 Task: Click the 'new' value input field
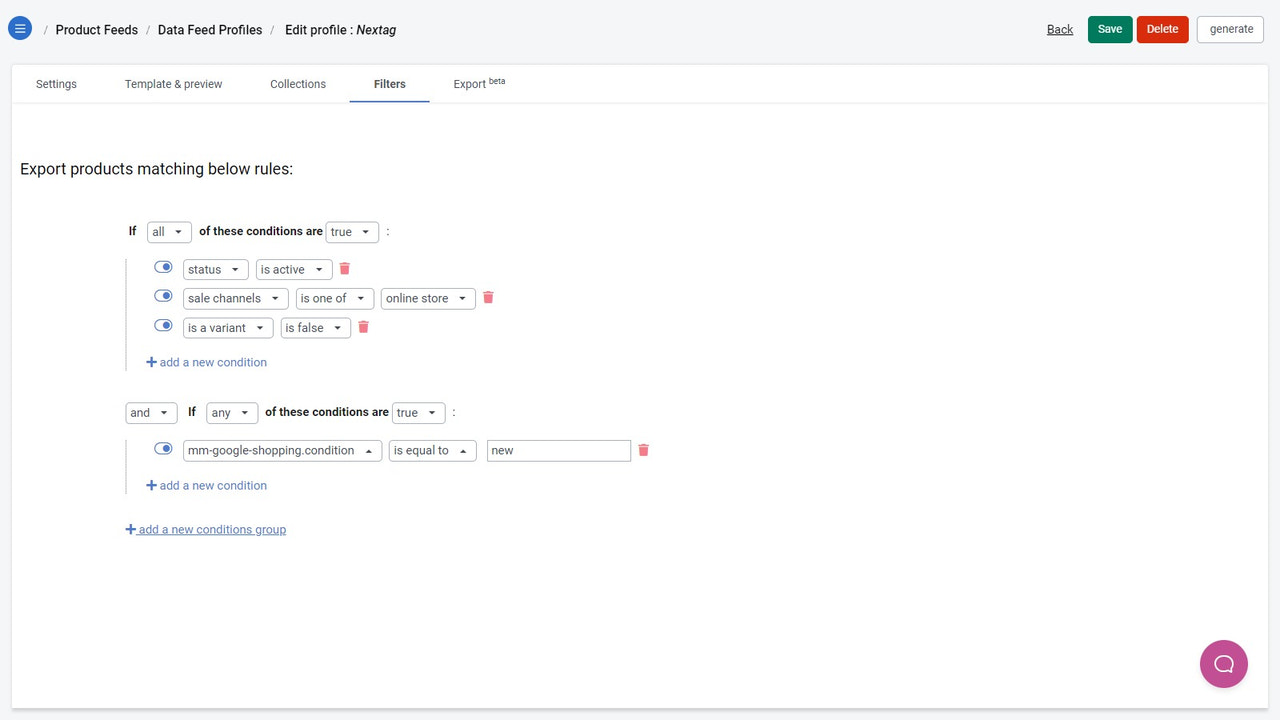(x=558, y=450)
